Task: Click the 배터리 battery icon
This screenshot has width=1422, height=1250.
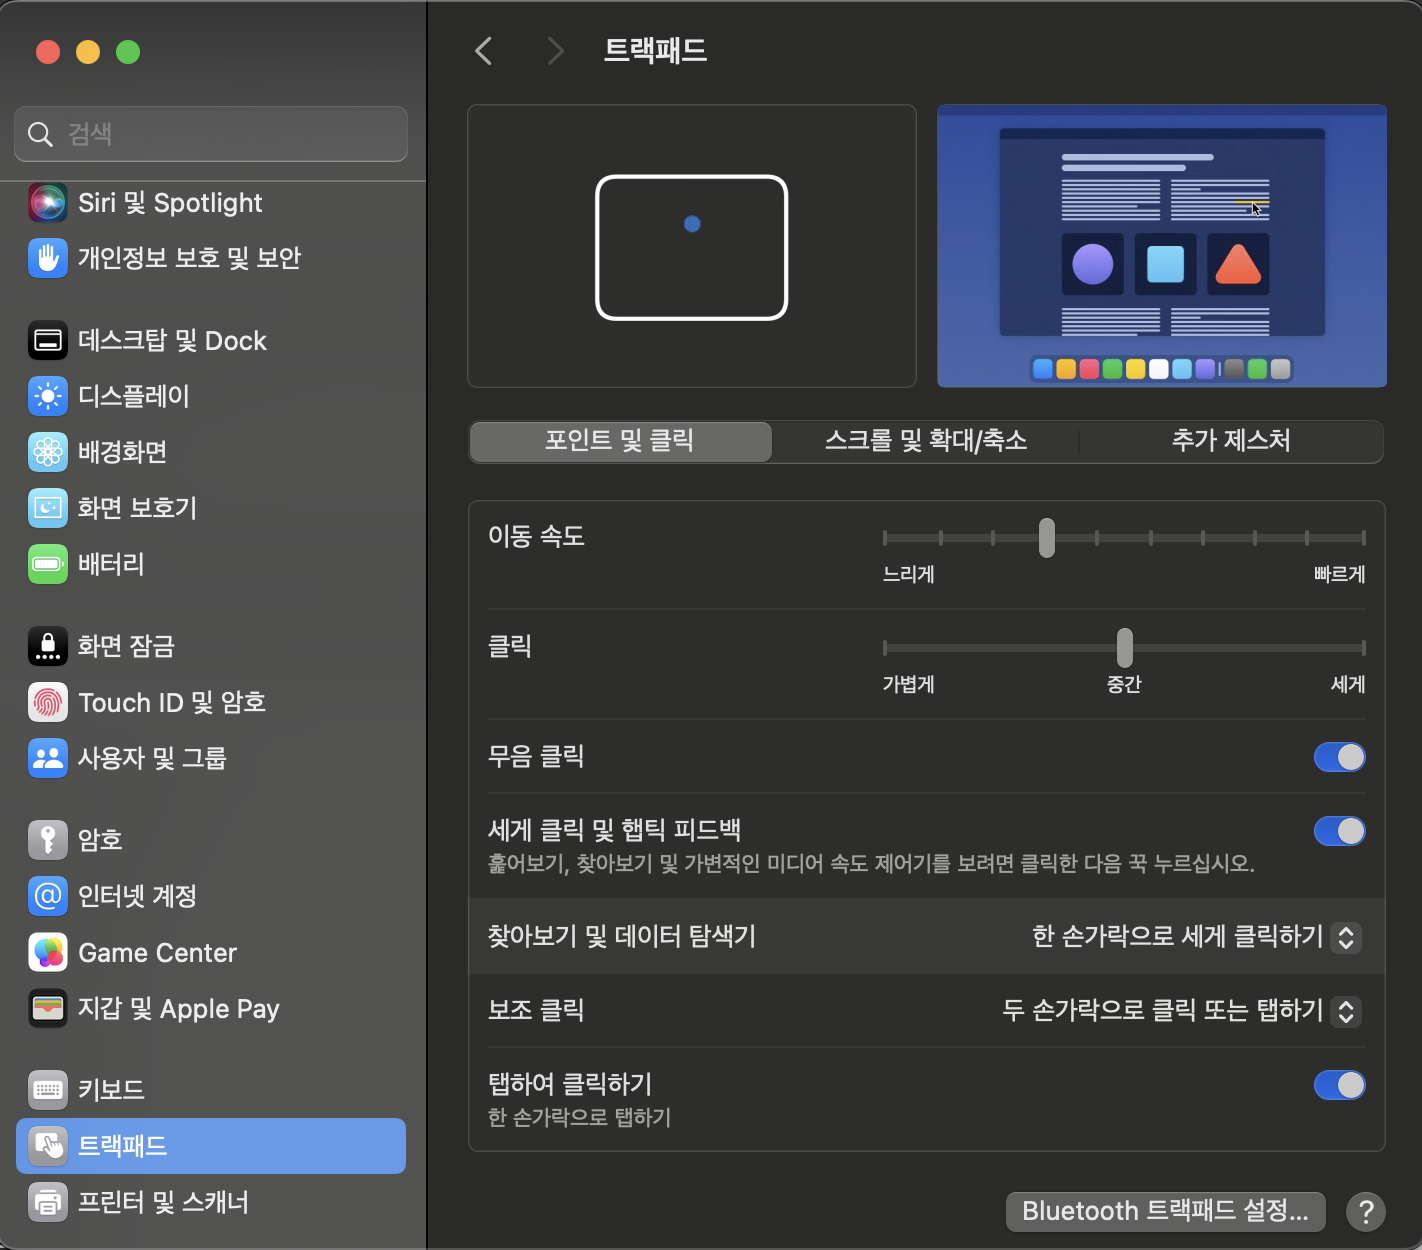Action: [x=48, y=564]
